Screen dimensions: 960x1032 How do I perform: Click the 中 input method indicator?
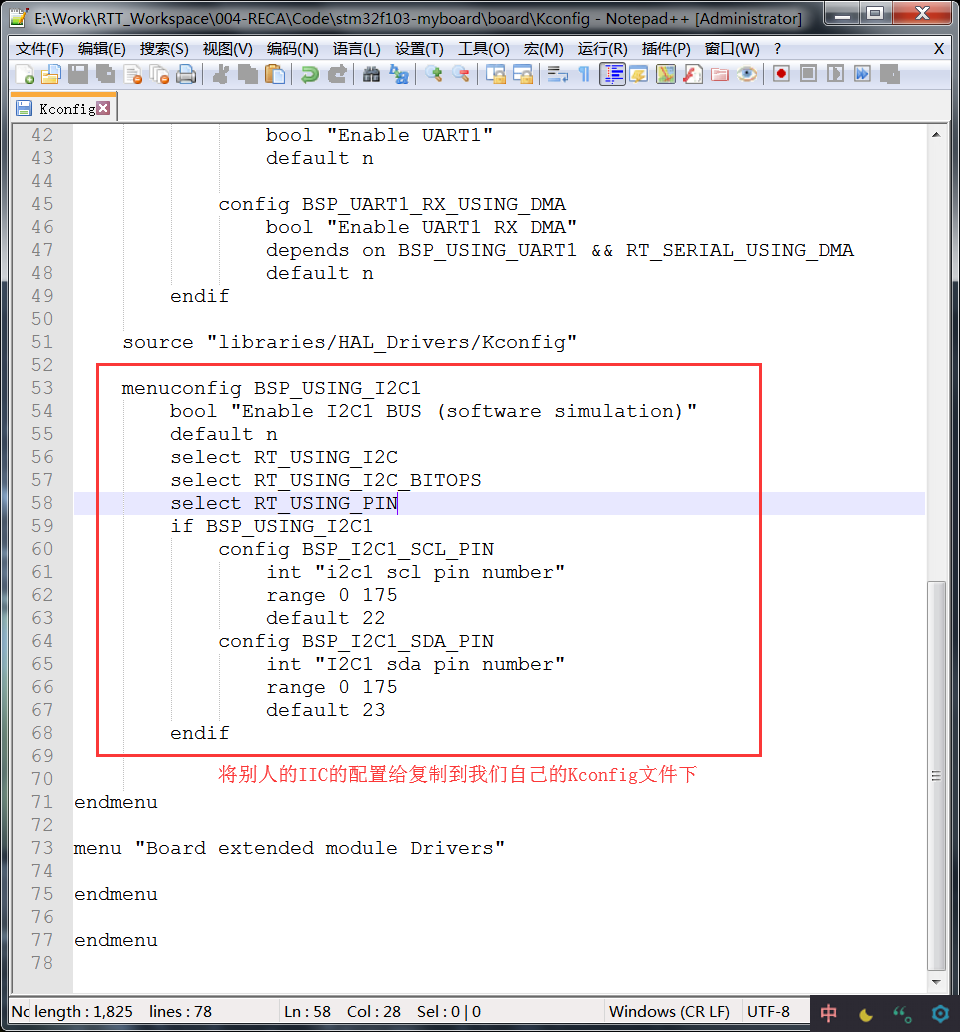[x=828, y=1012]
